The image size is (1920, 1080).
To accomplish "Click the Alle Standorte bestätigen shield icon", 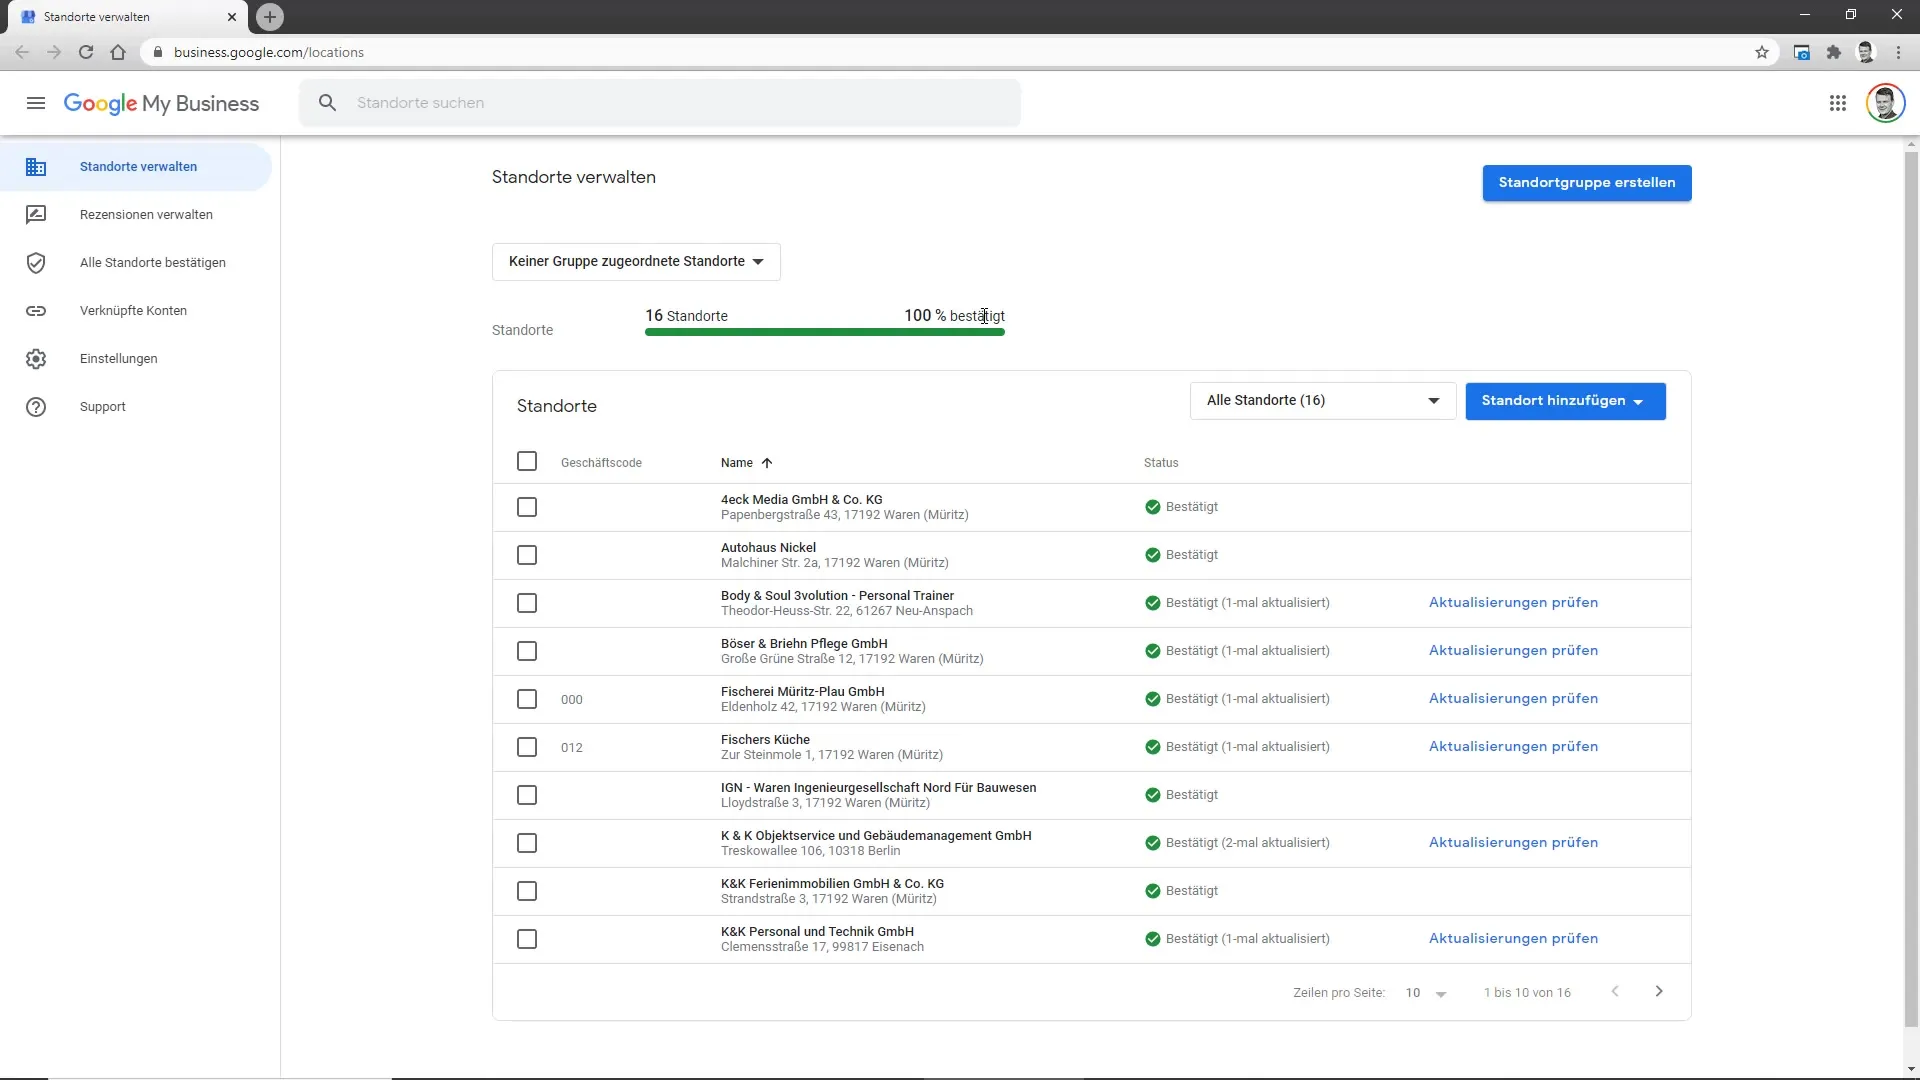I will click(x=36, y=263).
